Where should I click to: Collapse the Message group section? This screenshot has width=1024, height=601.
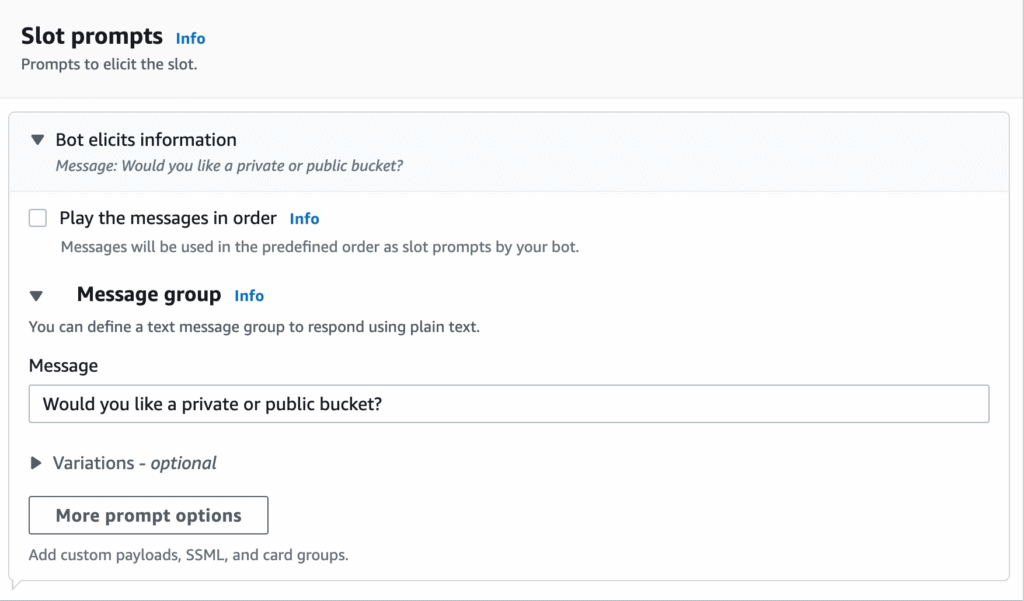37,296
